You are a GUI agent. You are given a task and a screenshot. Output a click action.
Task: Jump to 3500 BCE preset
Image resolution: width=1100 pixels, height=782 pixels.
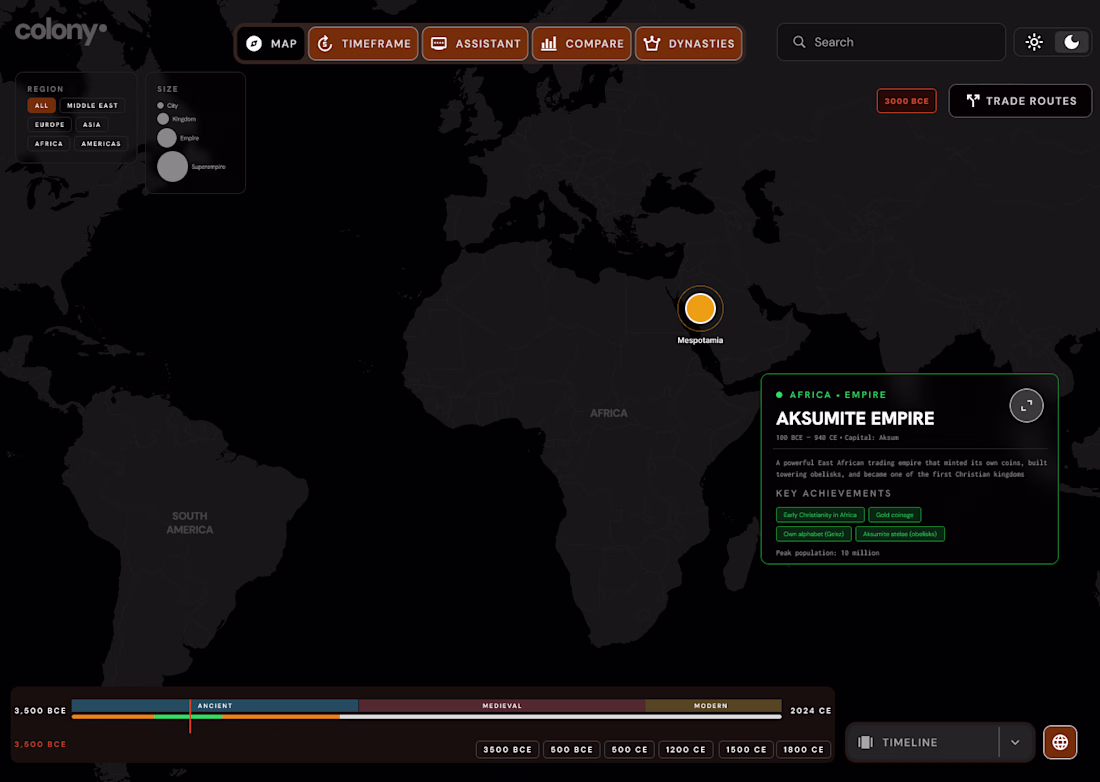(x=507, y=750)
